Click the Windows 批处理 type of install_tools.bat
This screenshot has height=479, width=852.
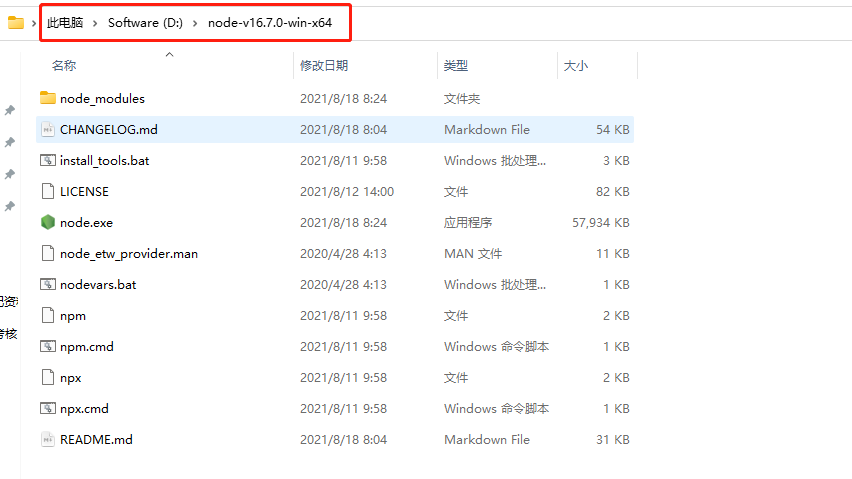tap(495, 161)
